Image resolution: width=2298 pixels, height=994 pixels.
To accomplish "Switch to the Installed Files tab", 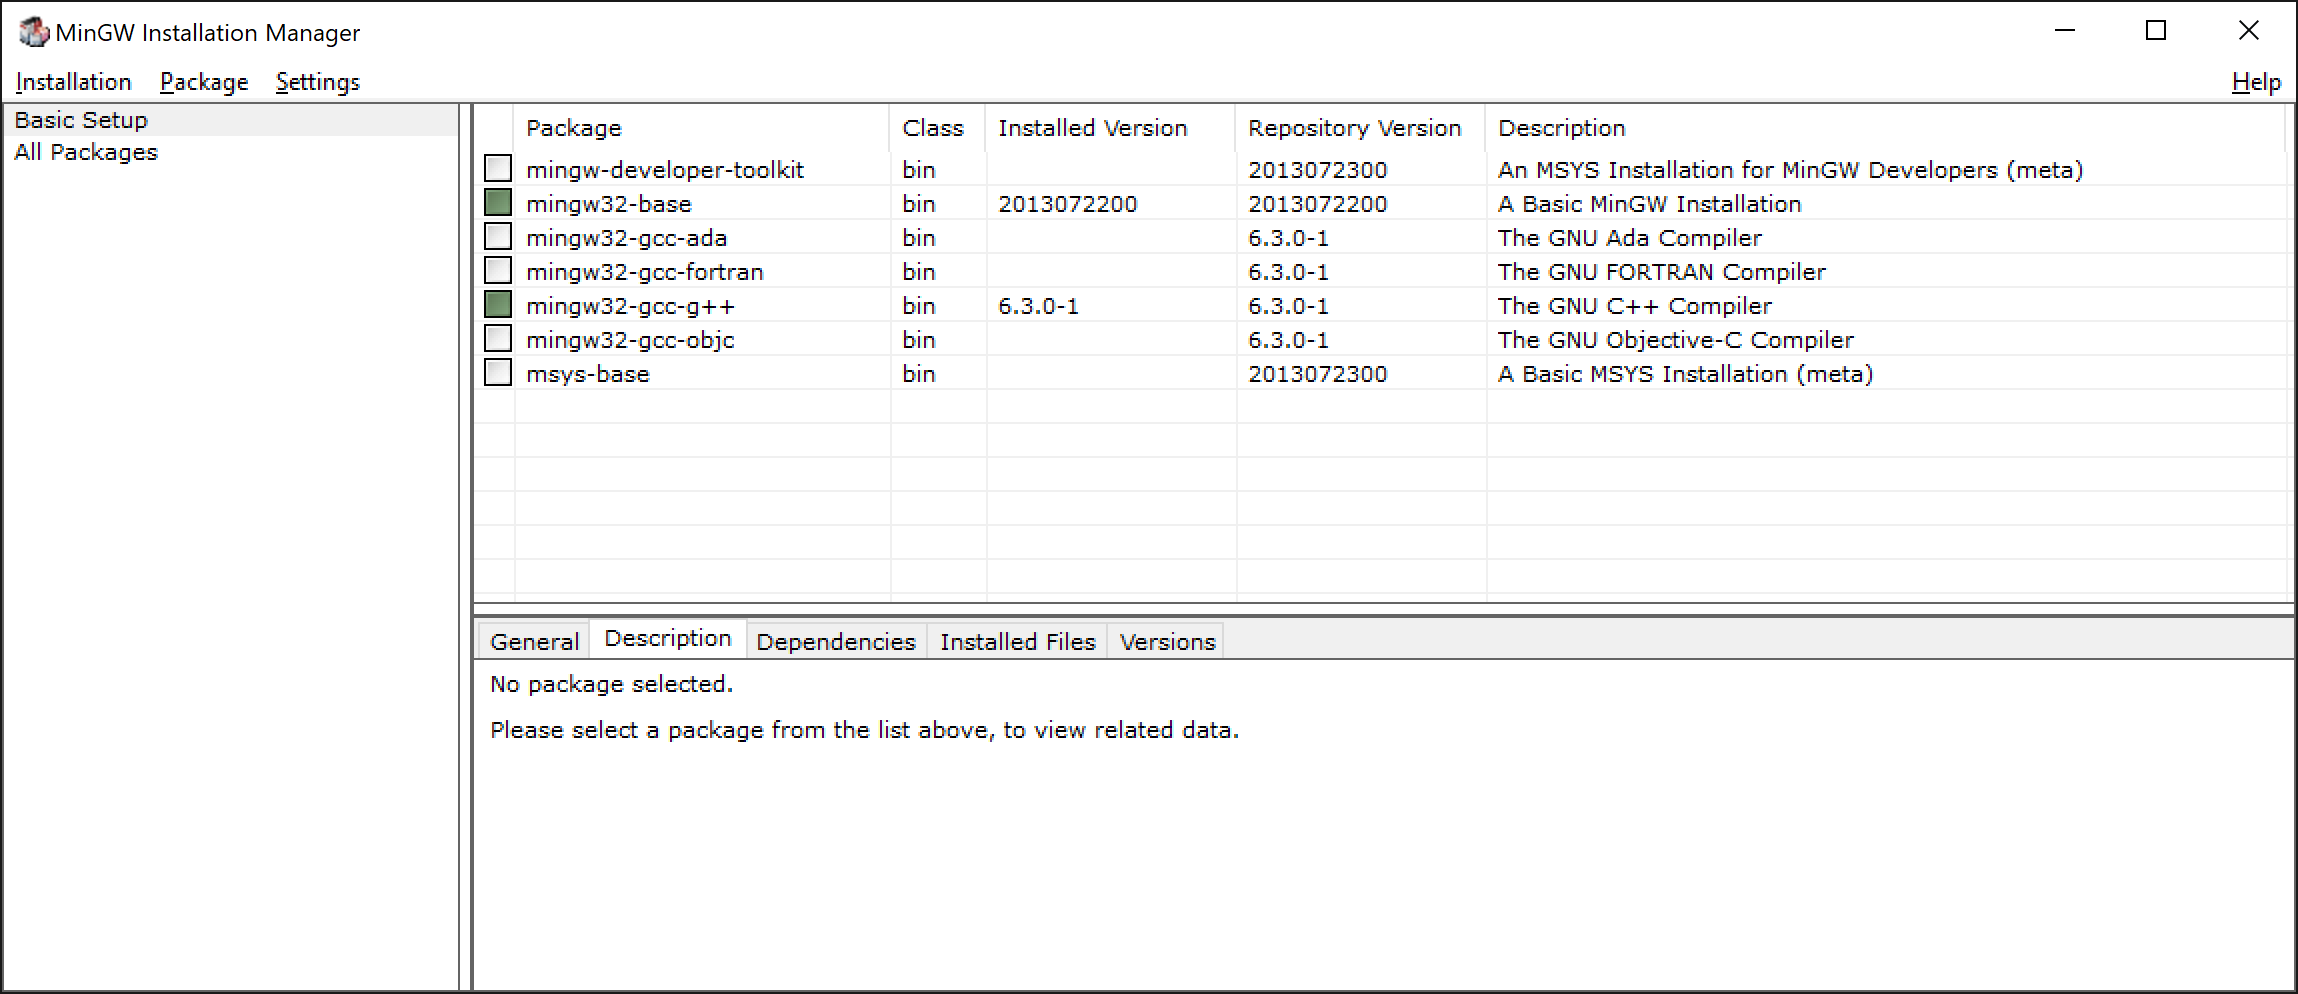I will coord(1017,641).
